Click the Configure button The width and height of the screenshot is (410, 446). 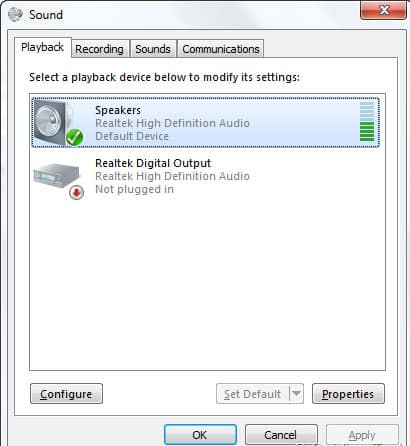[66, 394]
